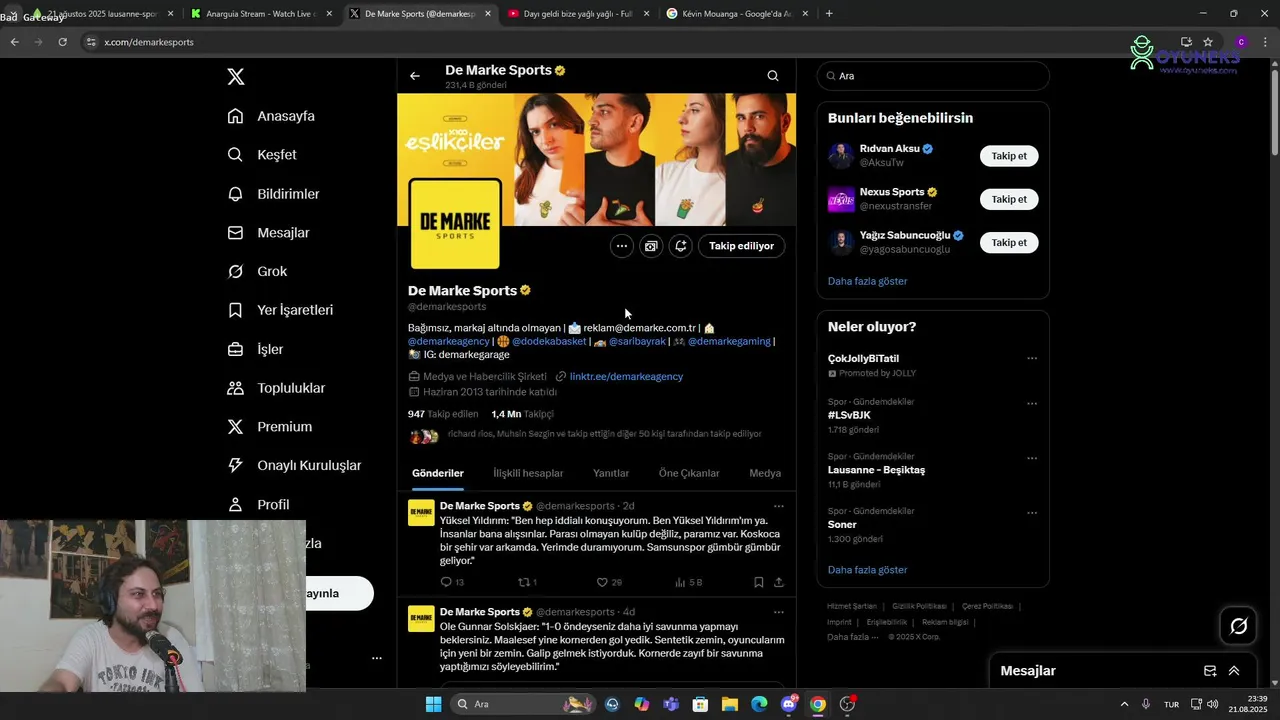Search within De Marke Sports profile
This screenshot has width=1280, height=720.
[773, 76]
